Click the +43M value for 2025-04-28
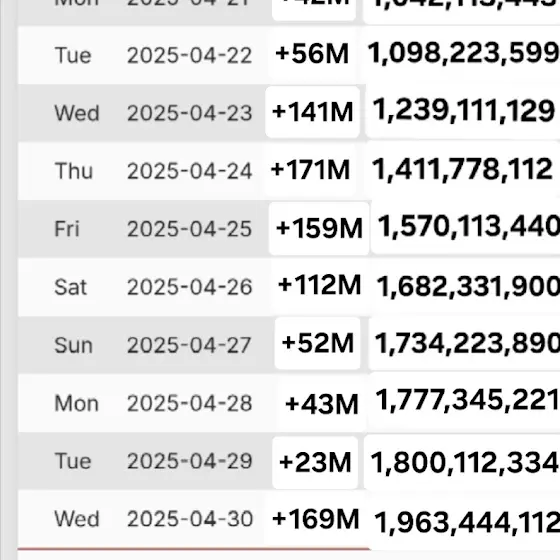The height and width of the screenshot is (560, 560). [x=321, y=404]
